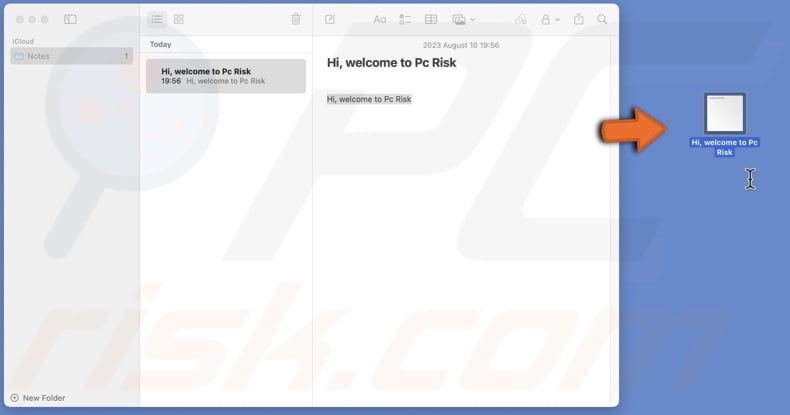
Task: Select the Notes folder in sidebar
Action: click(72, 56)
